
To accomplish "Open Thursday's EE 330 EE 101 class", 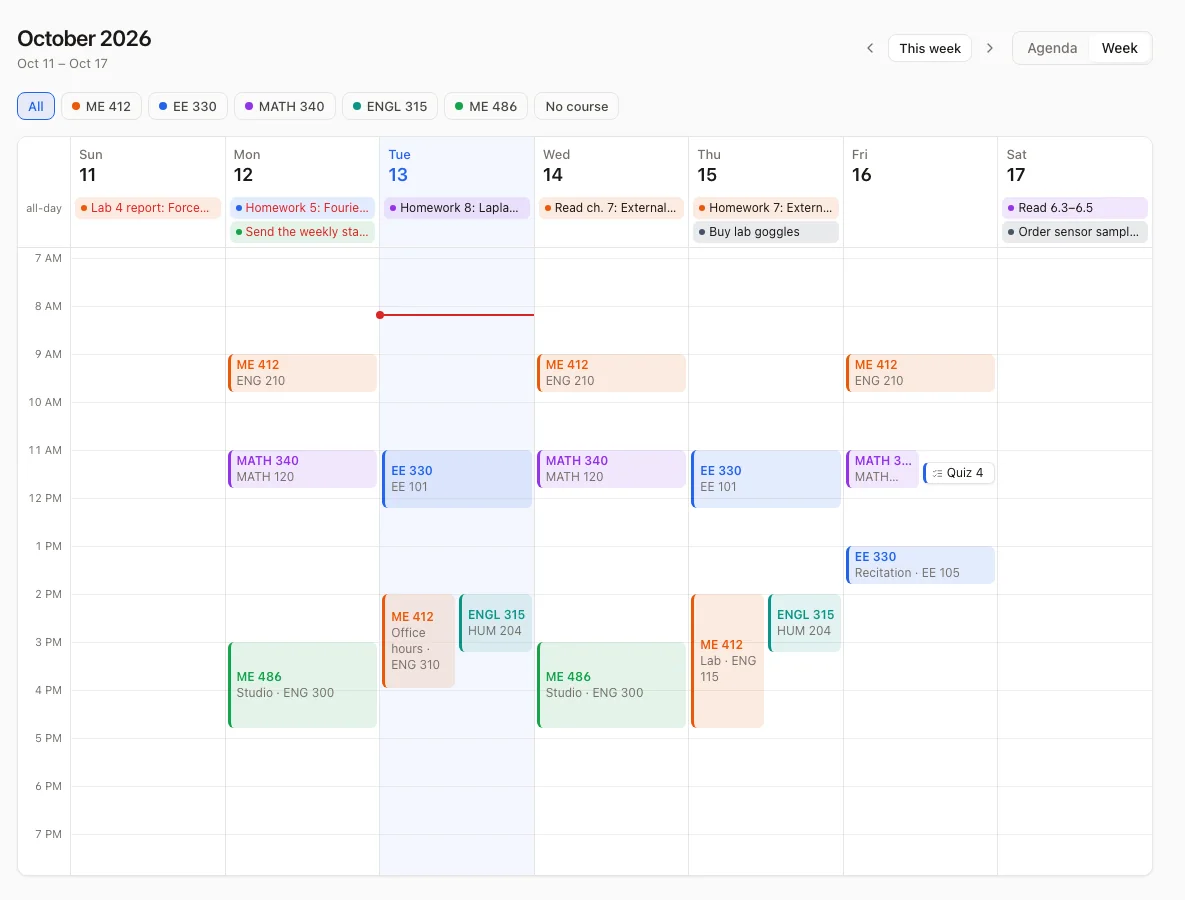I will pyautogui.click(x=766, y=478).
